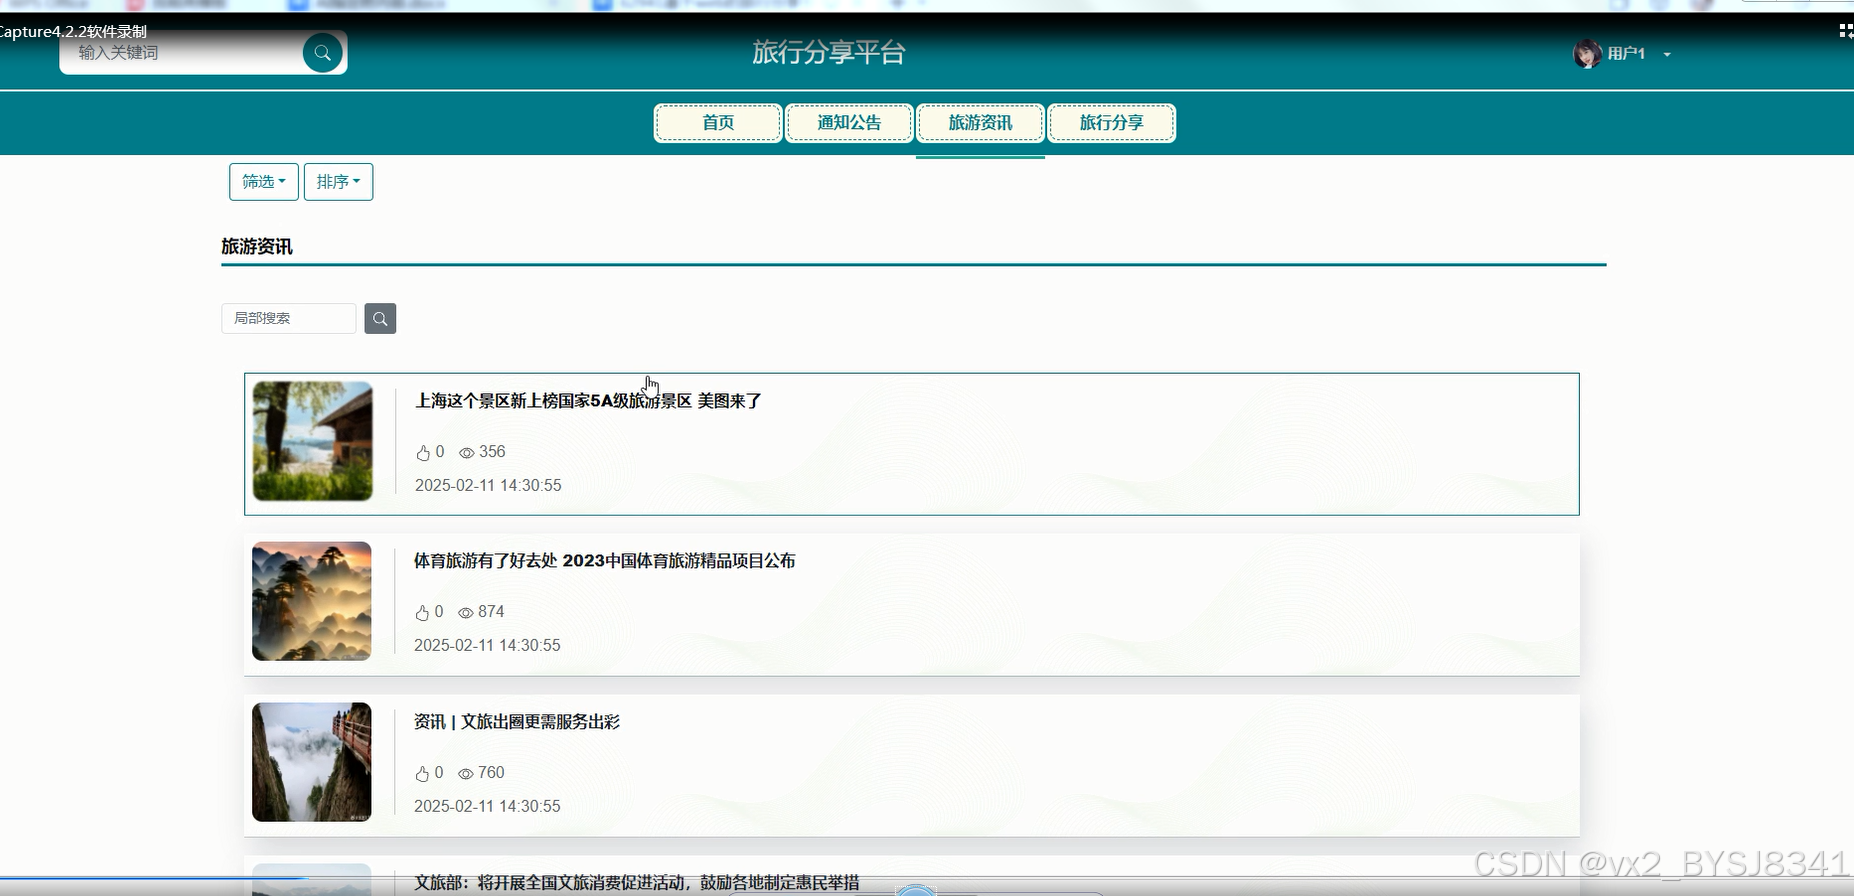Click the eye views icon beside 874

pos(465,613)
